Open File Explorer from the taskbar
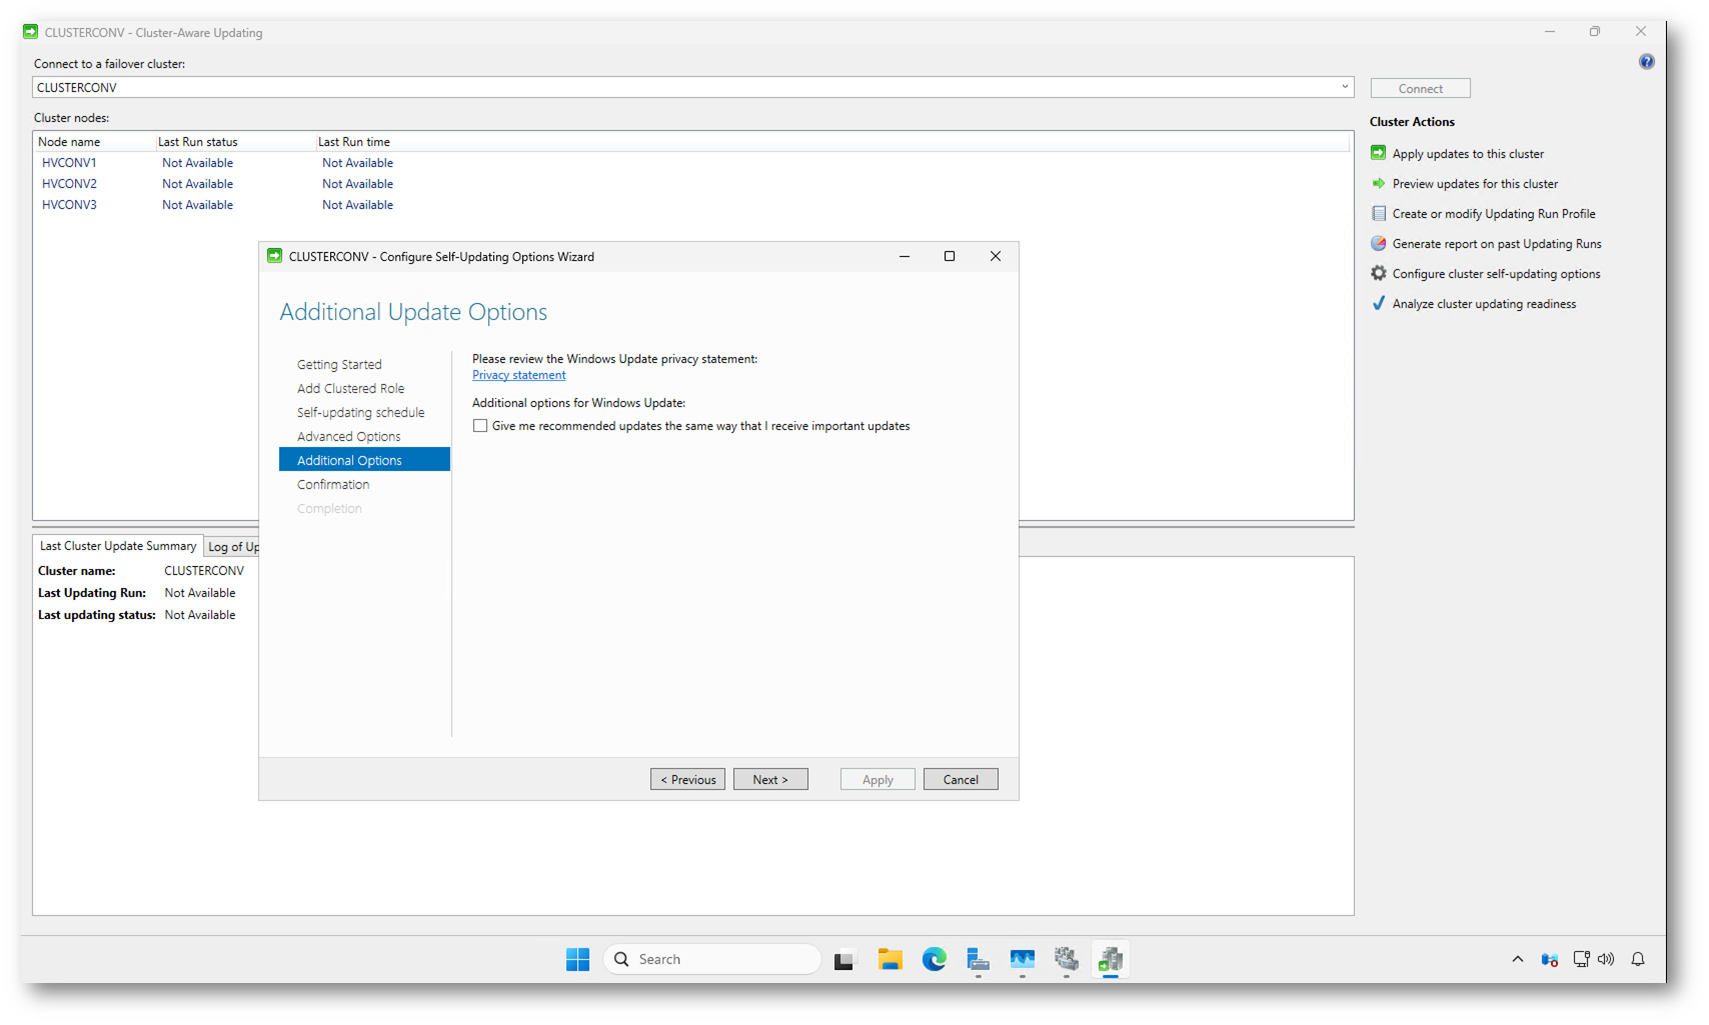This screenshot has width=1709, height=1025. pos(889,959)
